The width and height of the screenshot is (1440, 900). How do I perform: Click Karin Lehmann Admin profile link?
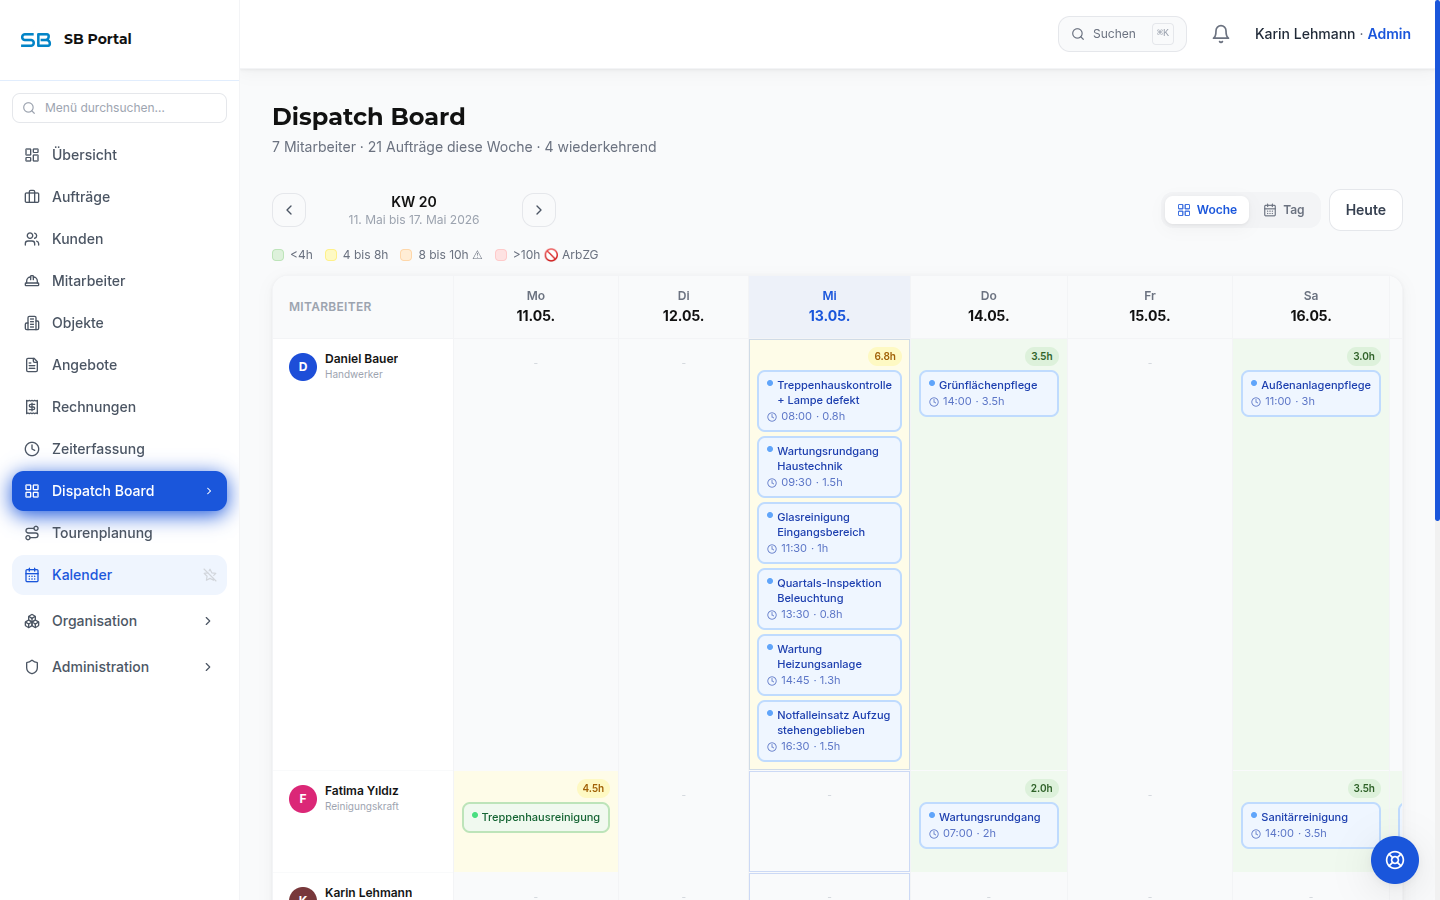[x=1333, y=34]
